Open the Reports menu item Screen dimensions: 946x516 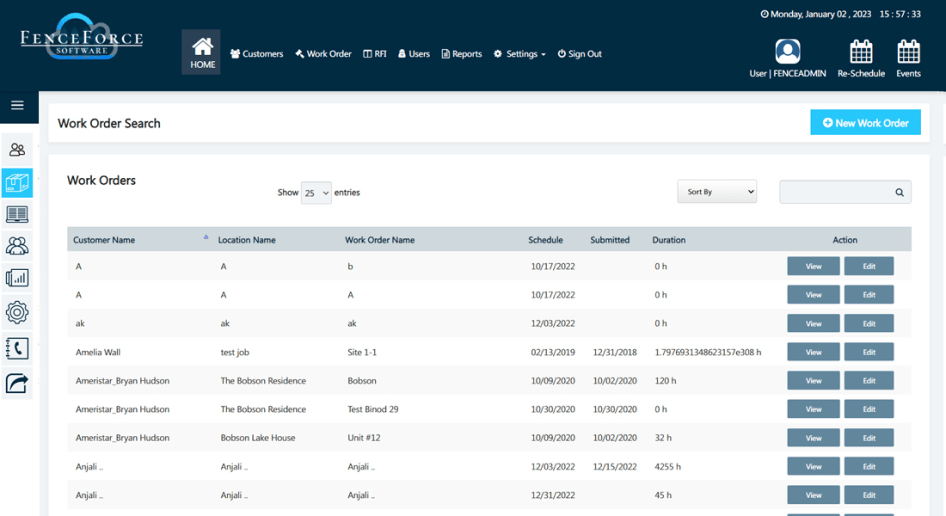click(462, 54)
